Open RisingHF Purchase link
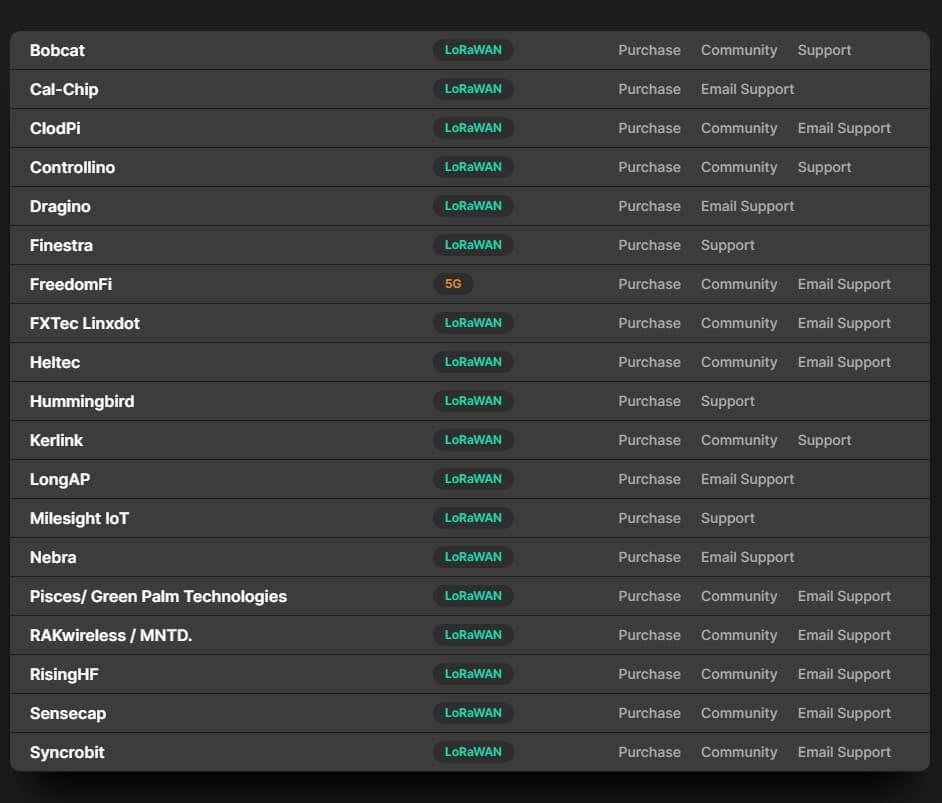 point(649,675)
